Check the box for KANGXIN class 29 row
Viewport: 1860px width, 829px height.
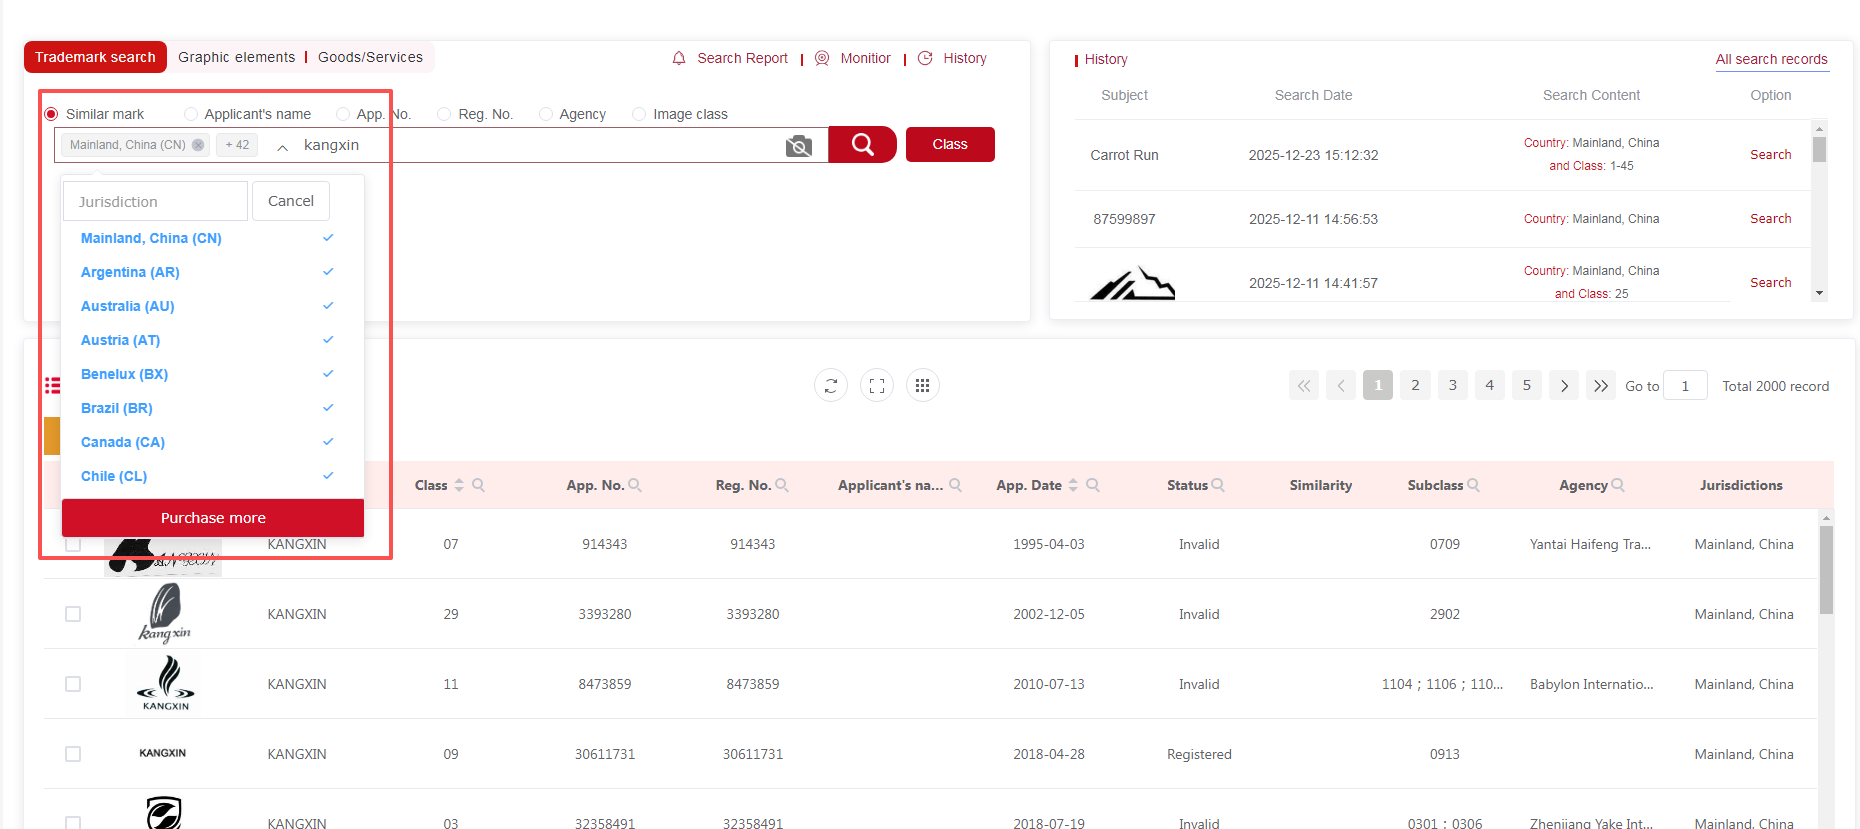pos(73,614)
